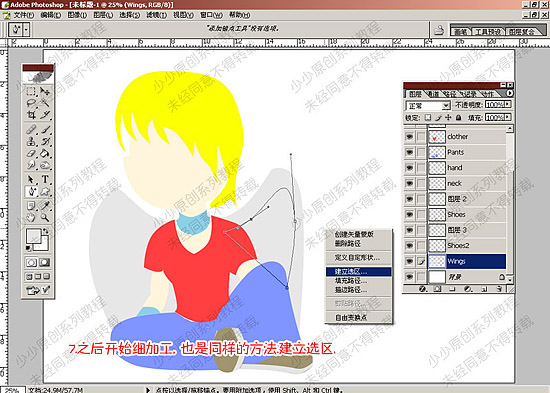Enable lock all padlock option
This screenshot has height=393, width=550.
click(459, 118)
